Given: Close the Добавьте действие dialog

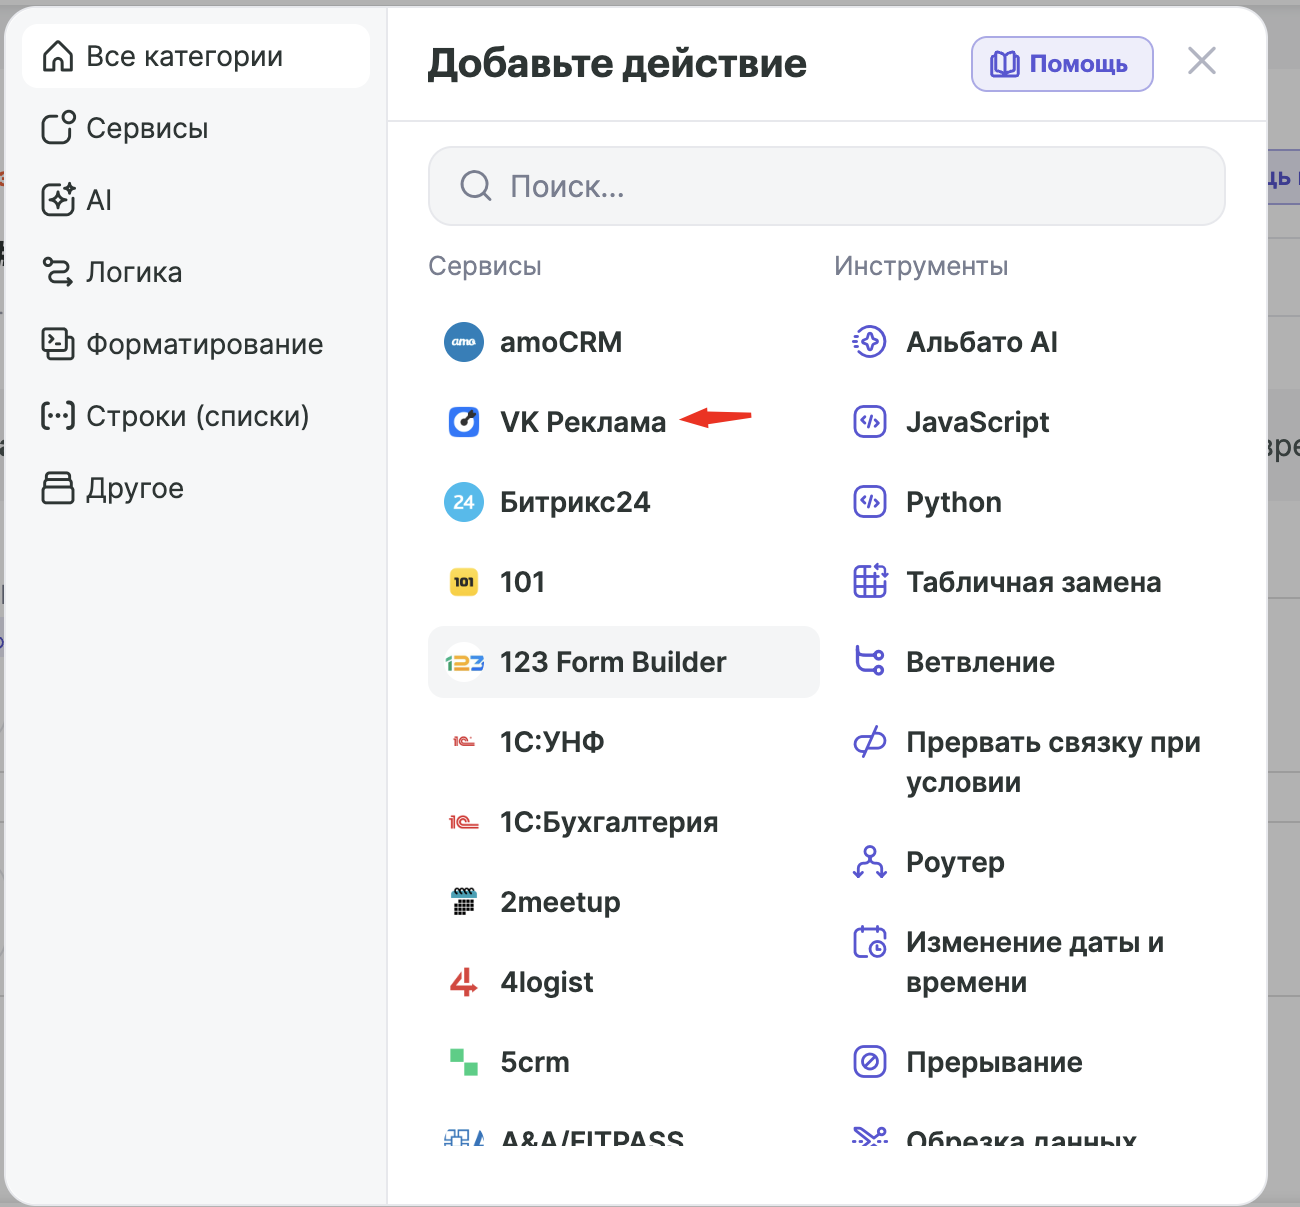Looking at the screenshot, I should [x=1202, y=61].
